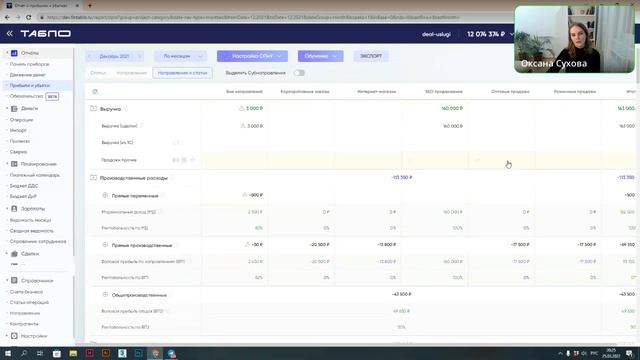
Task: Collapse the Отчёты sidebar section arrow
Action: (x=7, y=53)
